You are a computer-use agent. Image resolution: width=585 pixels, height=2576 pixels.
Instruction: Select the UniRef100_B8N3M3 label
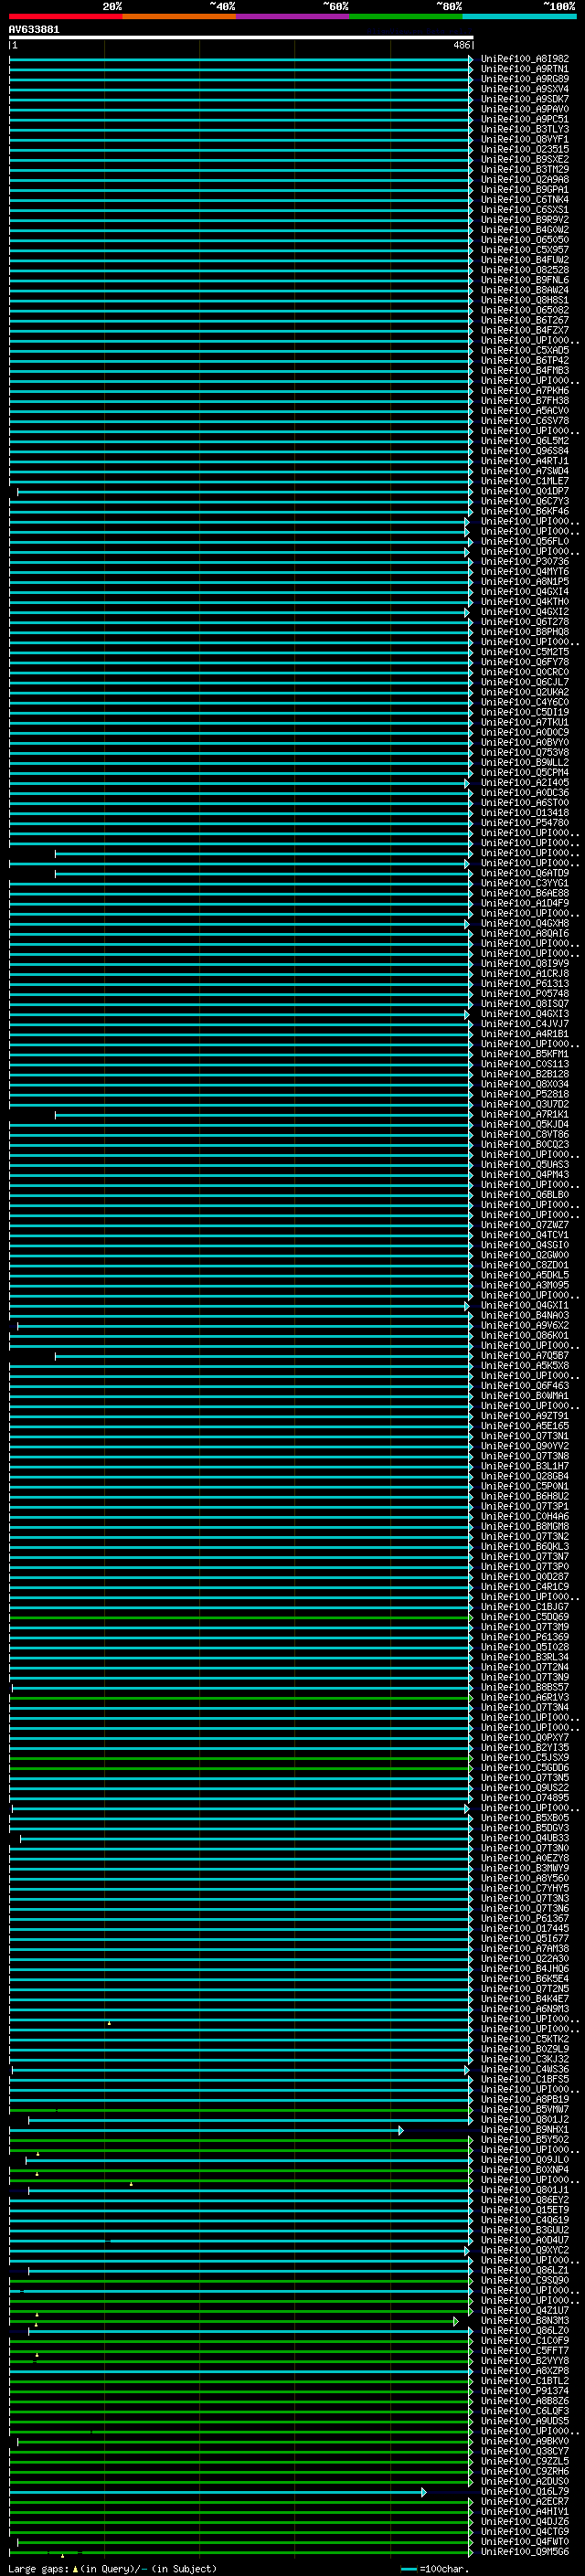pos(524,2321)
